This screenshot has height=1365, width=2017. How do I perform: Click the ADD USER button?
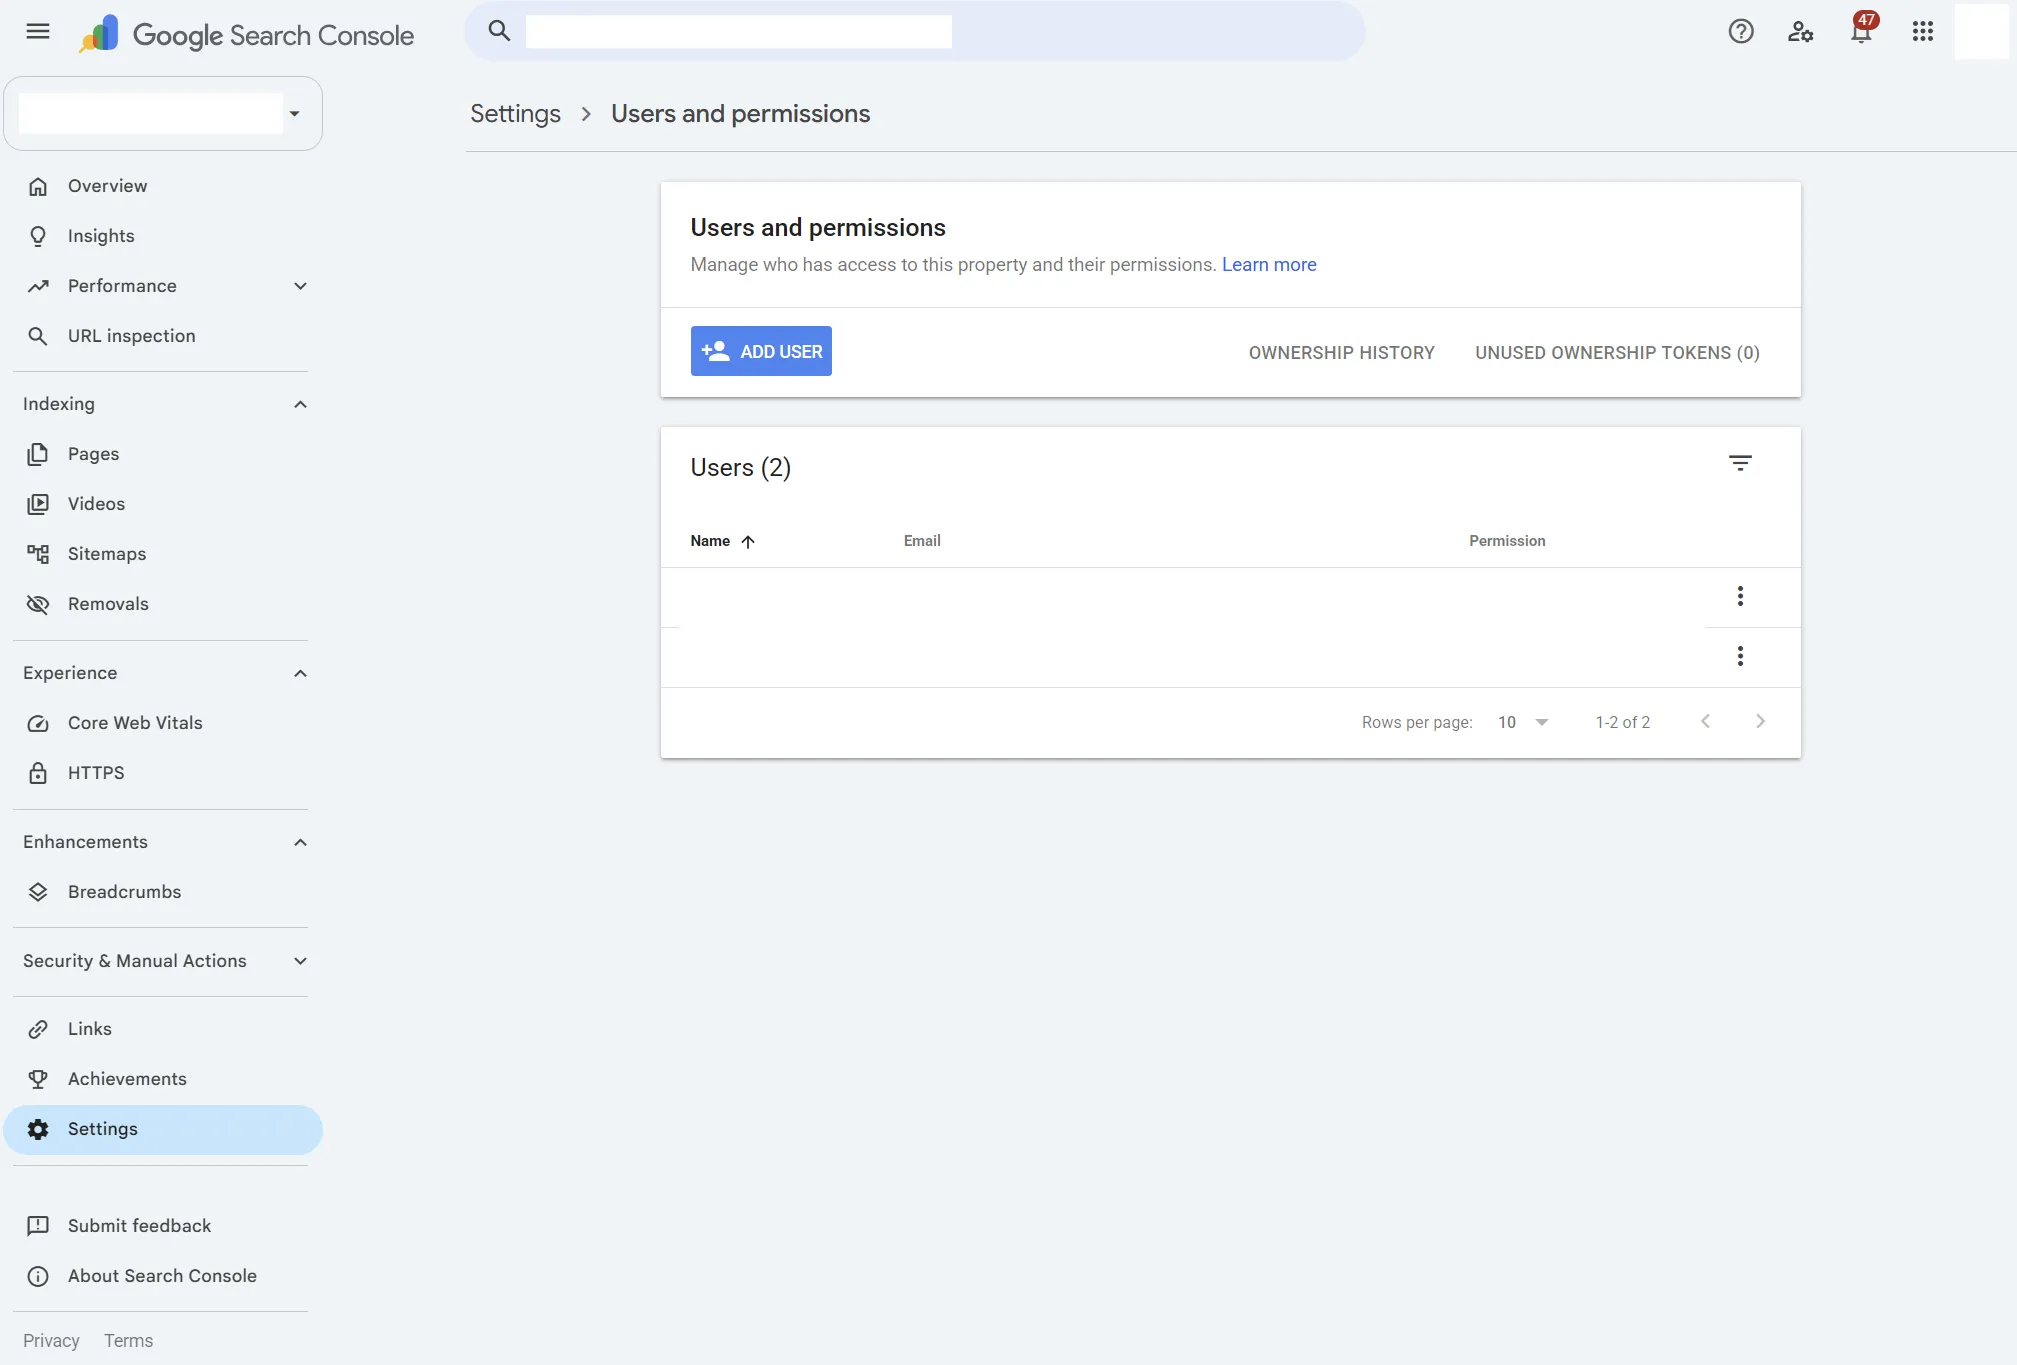(761, 351)
